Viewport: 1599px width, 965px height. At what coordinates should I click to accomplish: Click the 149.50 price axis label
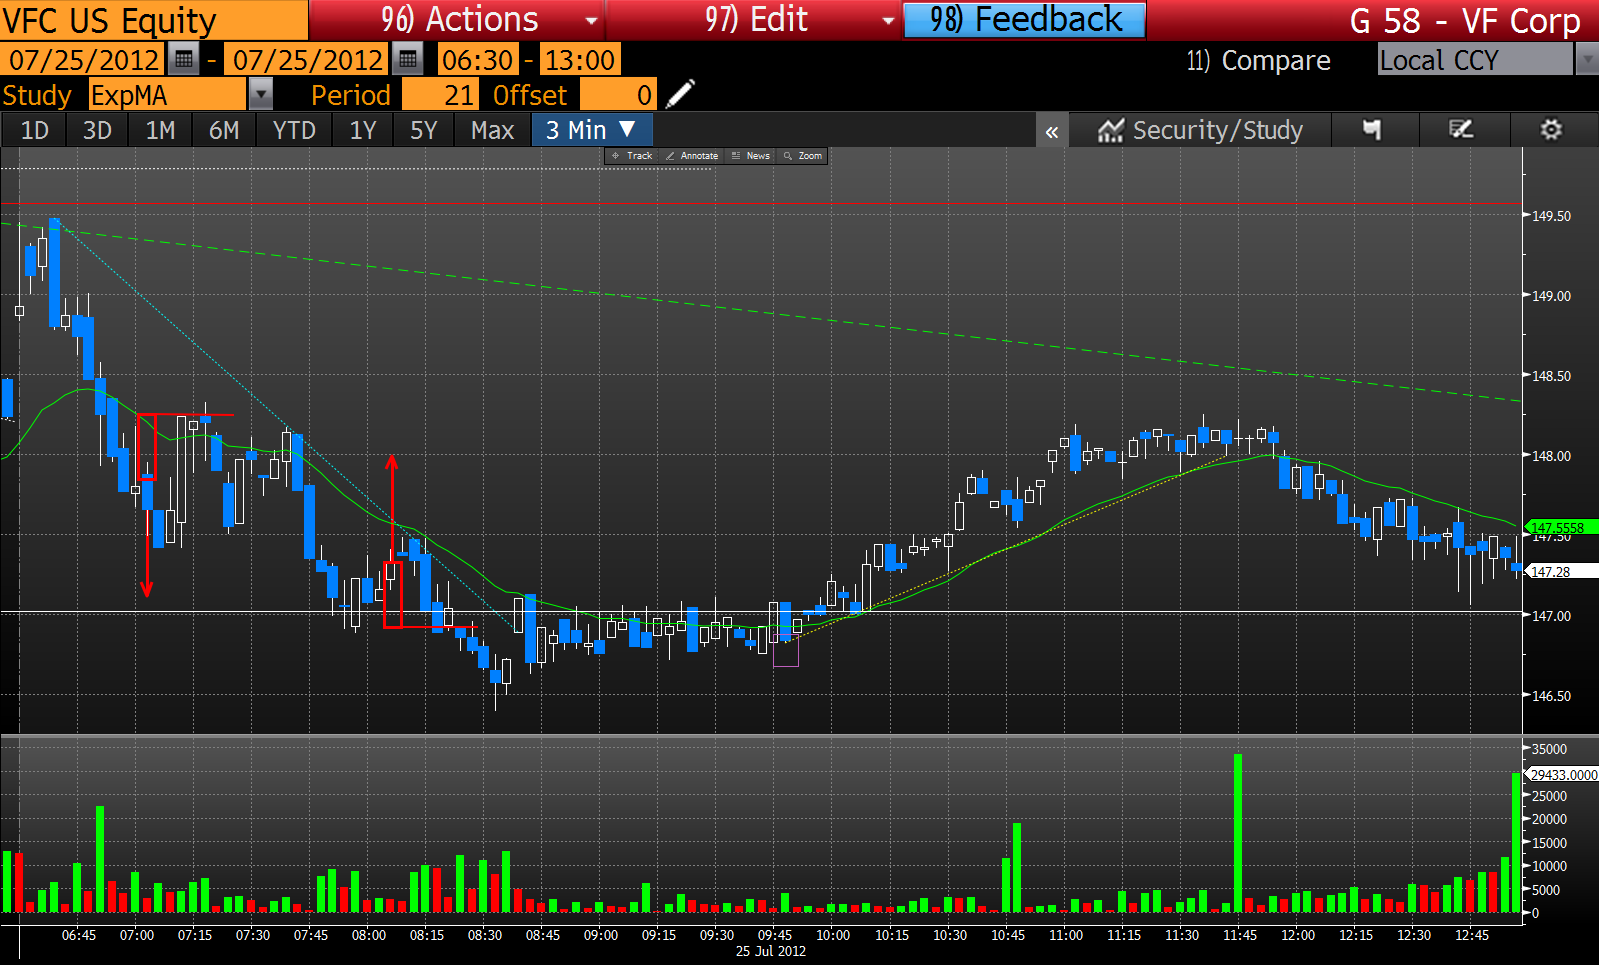point(1552,216)
